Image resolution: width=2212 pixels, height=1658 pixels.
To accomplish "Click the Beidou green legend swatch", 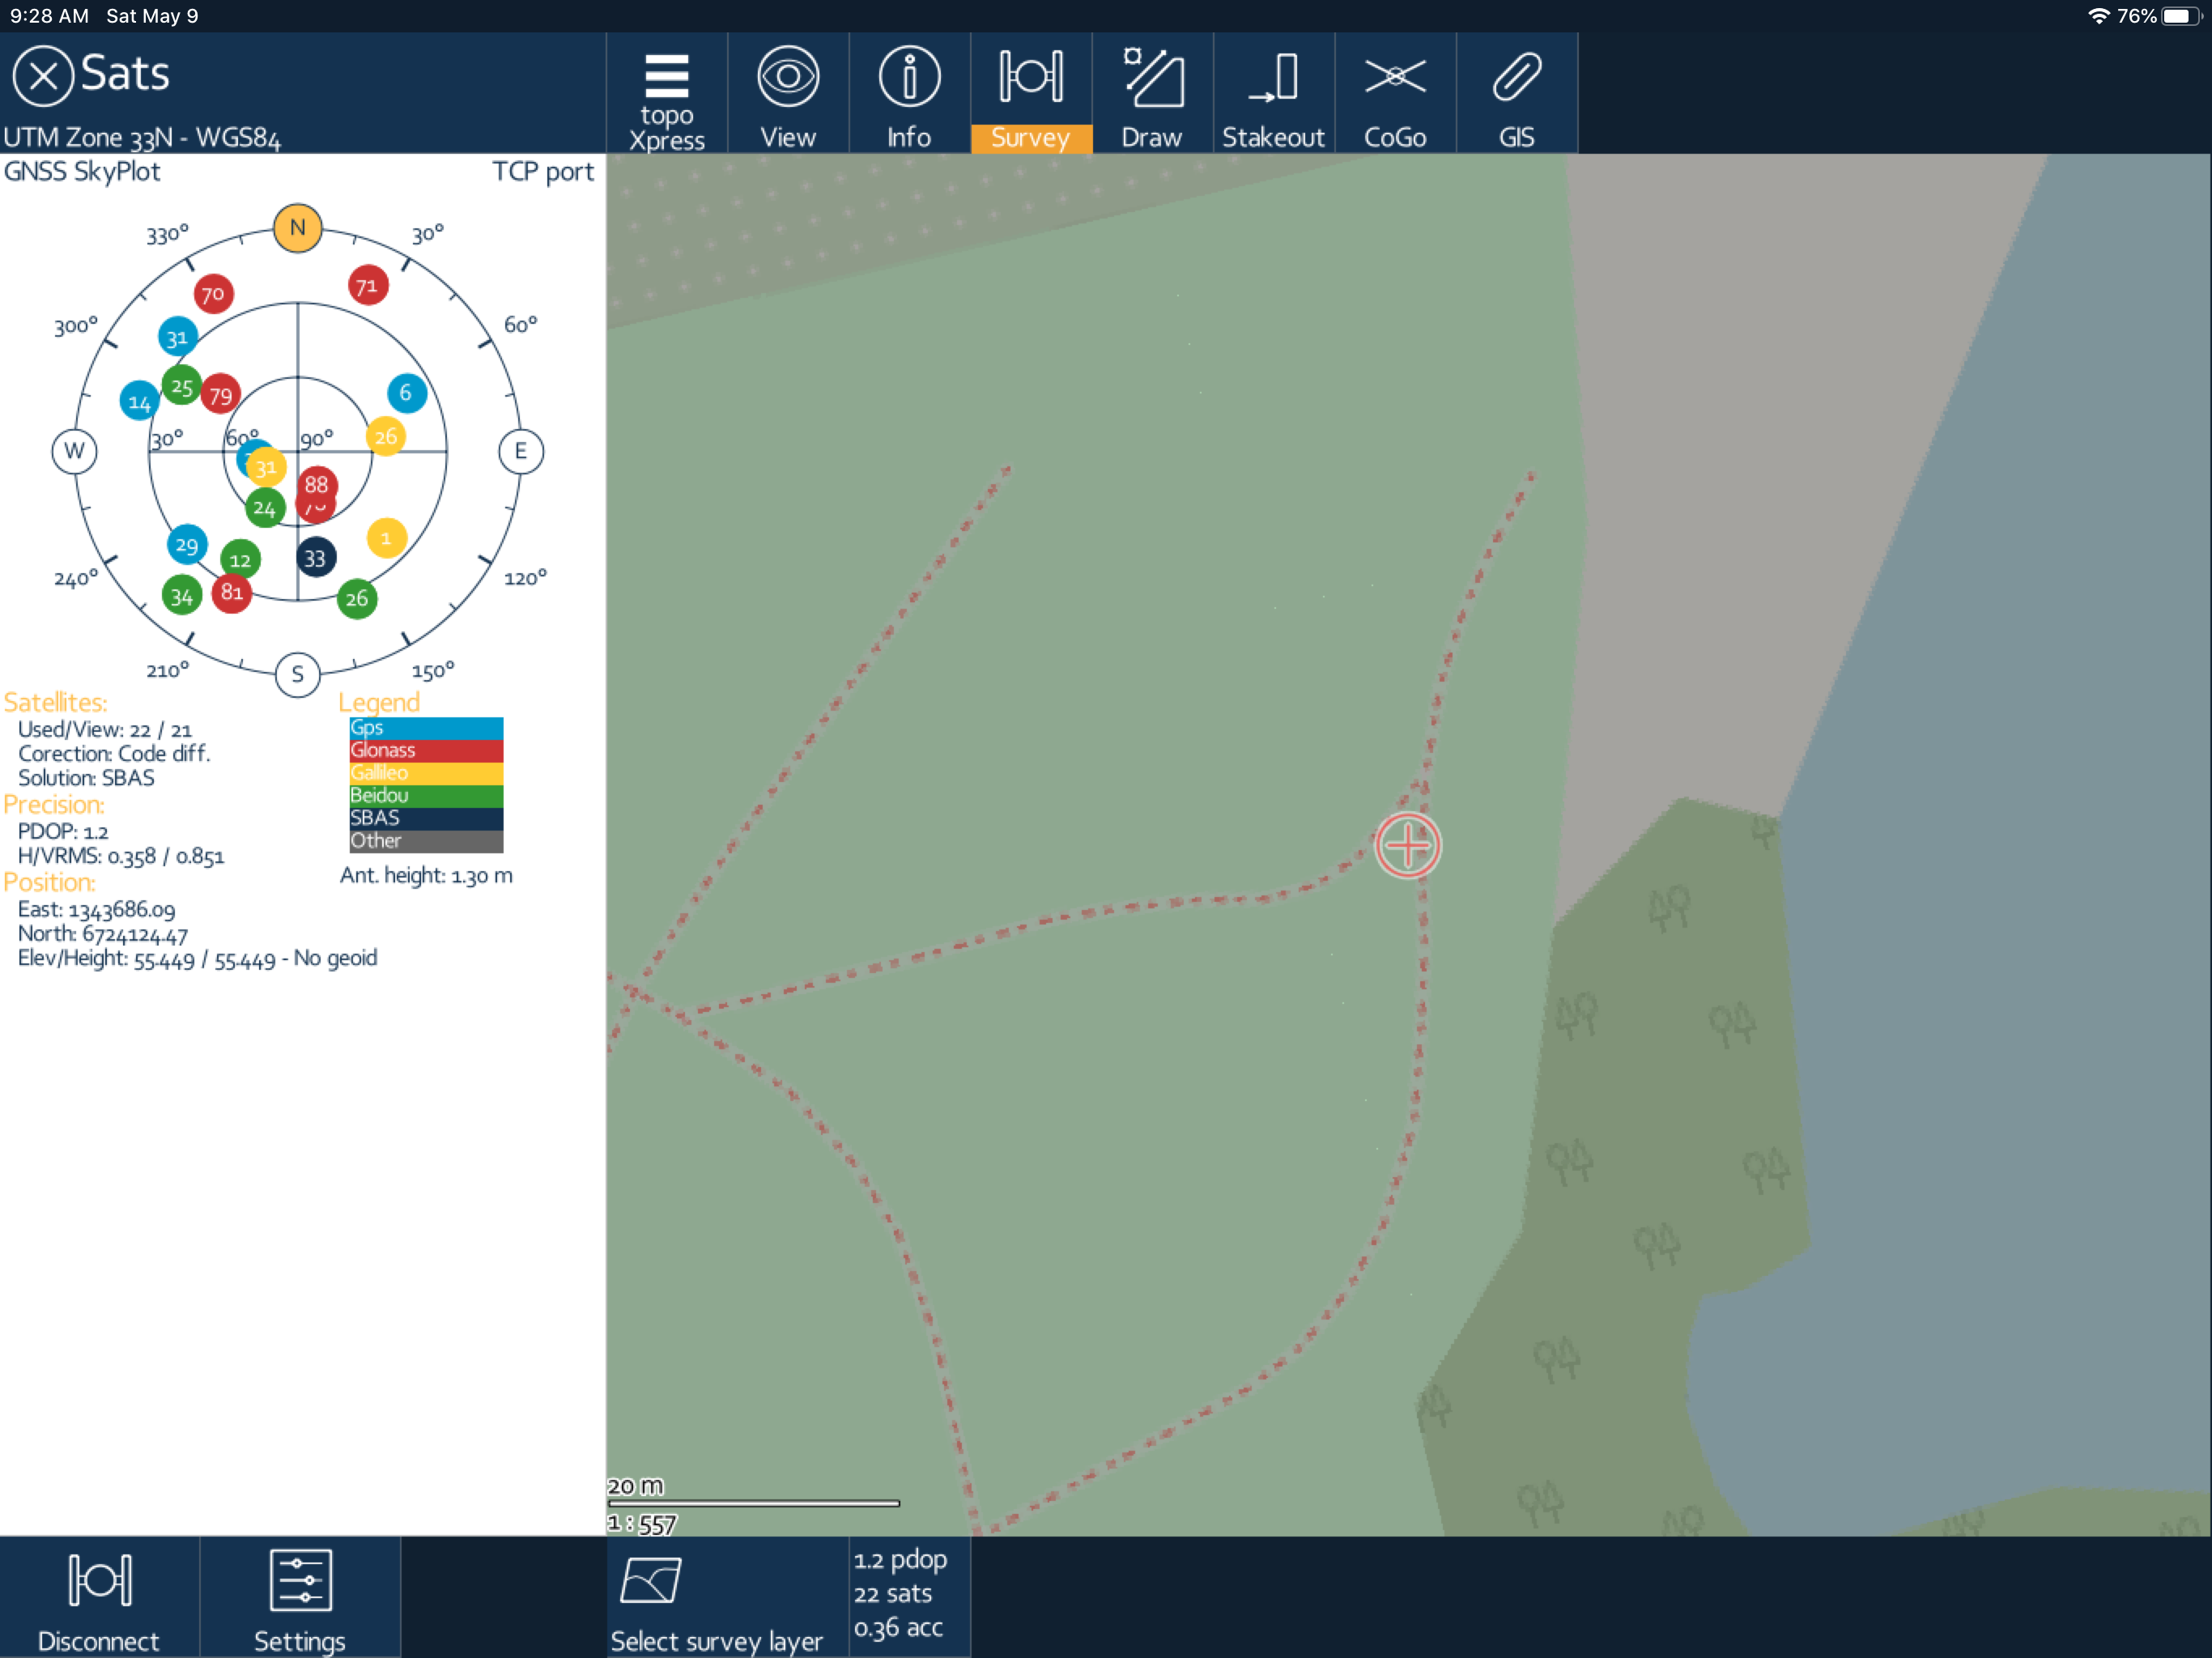I will (x=426, y=796).
